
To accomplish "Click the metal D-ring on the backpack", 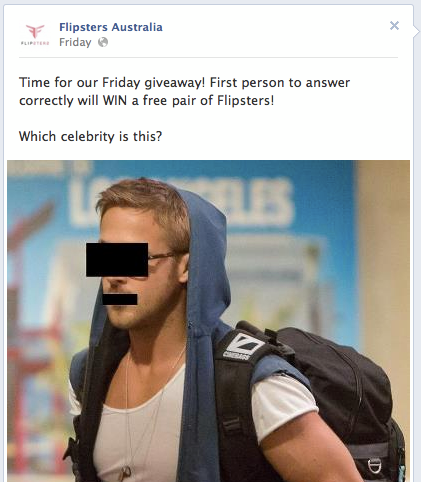I will [374, 466].
